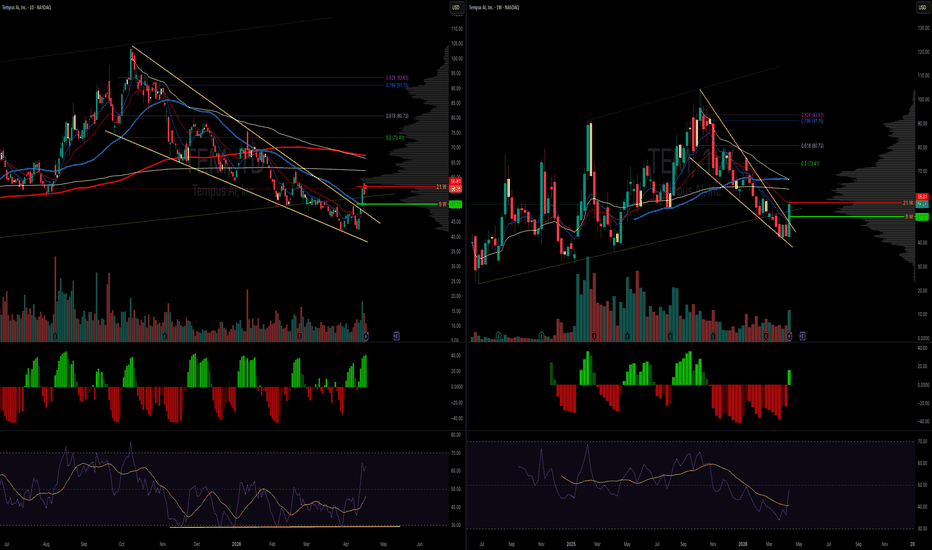Select red 21 W horizontal line, daily chart
This screenshot has height=550, width=932.
pos(397,187)
